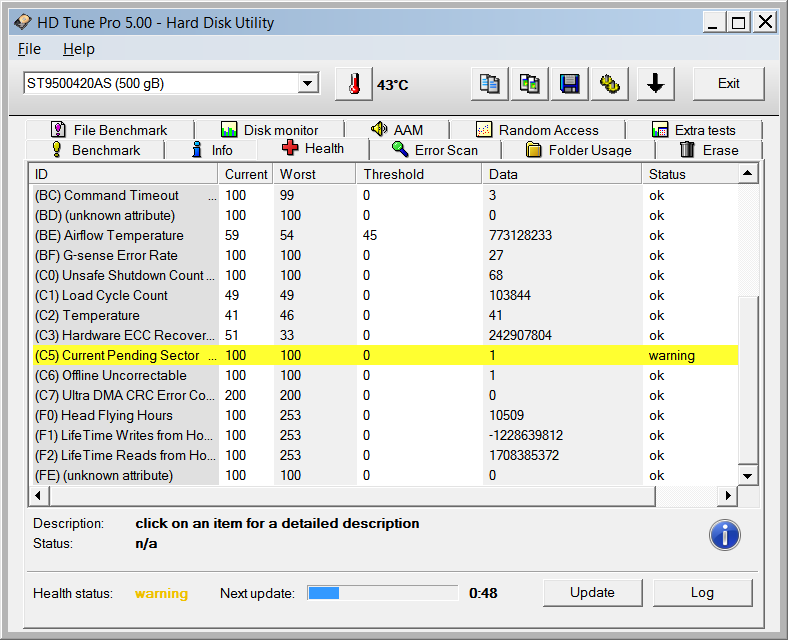Open the File menu
Image resolution: width=788 pixels, height=640 pixels.
(29, 49)
